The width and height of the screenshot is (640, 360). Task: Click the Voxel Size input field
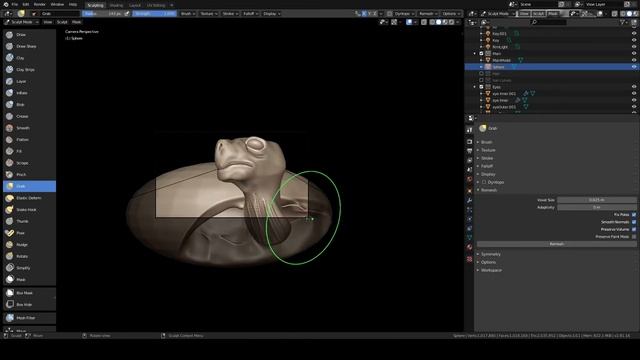597,200
